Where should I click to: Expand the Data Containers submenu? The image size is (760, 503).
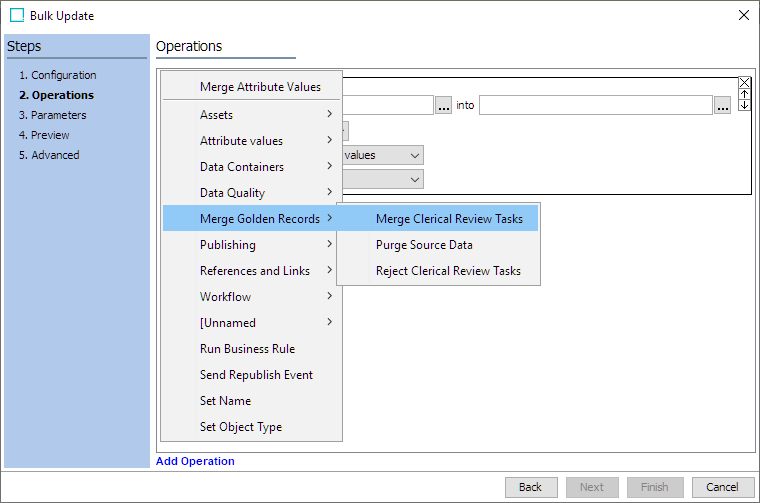[x=253, y=167]
